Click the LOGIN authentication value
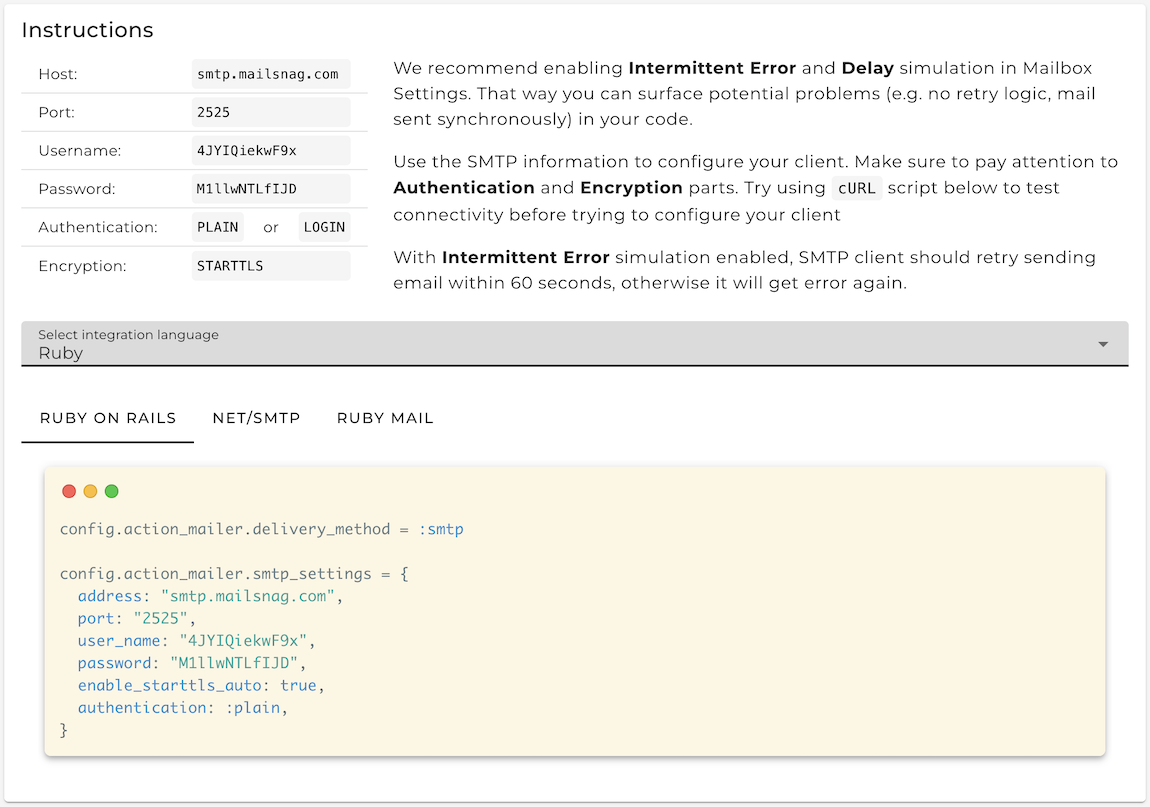 324,227
